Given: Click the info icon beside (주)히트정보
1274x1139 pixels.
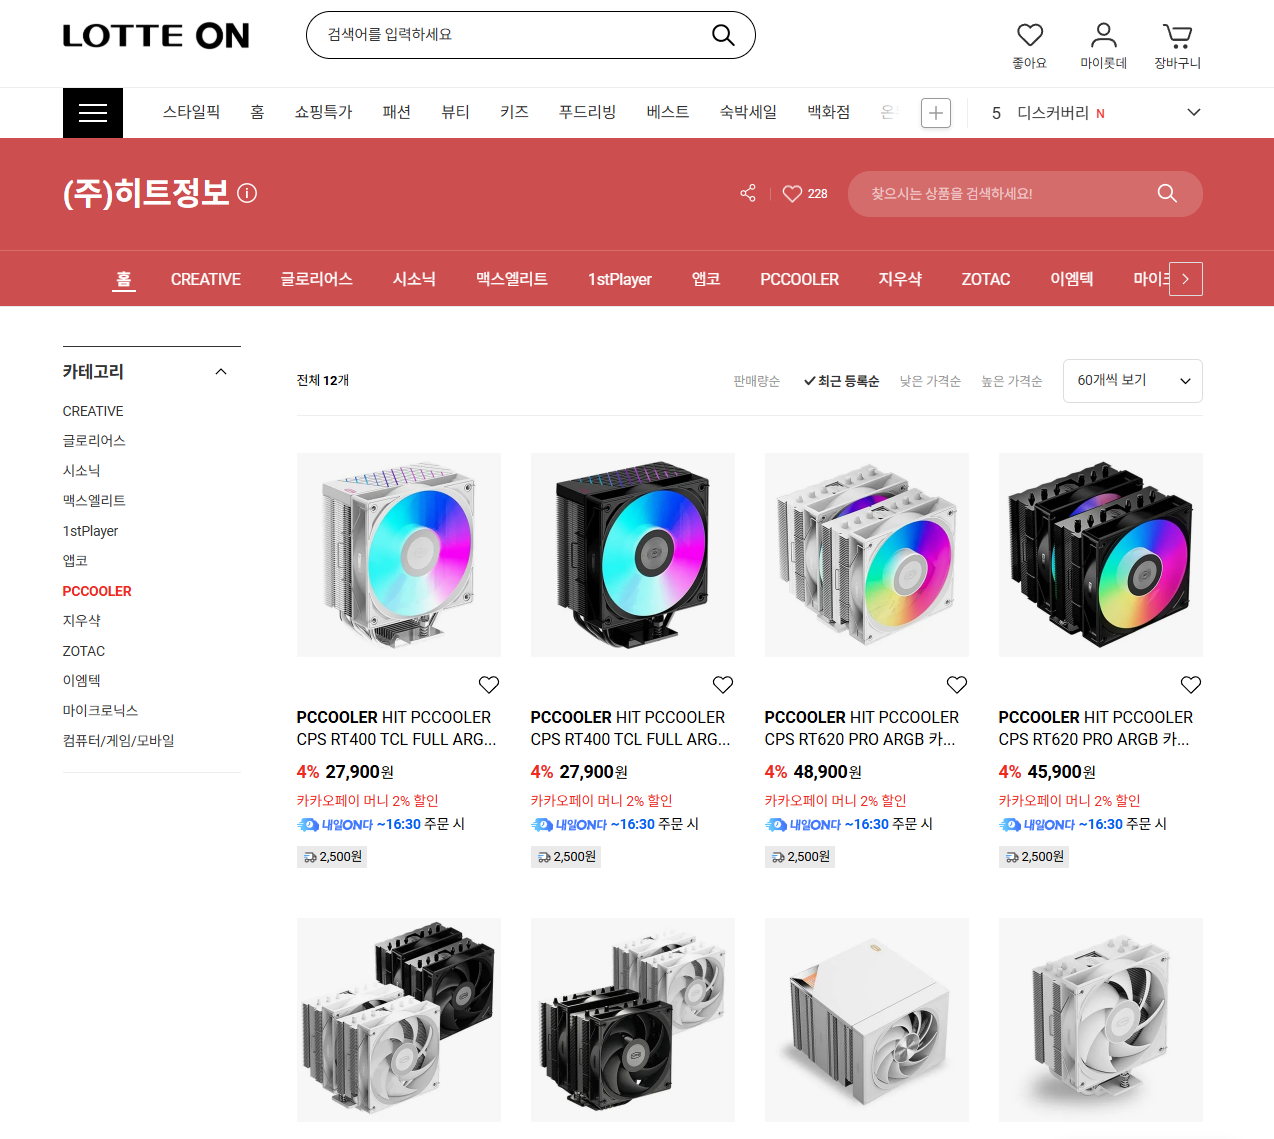Looking at the screenshot, I should click(247, 193).
